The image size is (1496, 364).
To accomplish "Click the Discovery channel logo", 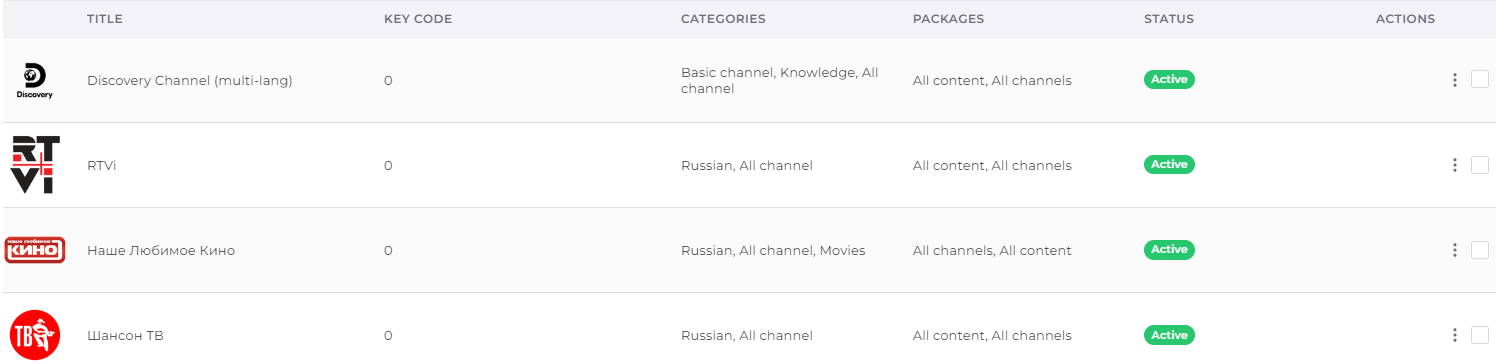I will (35, 80).
